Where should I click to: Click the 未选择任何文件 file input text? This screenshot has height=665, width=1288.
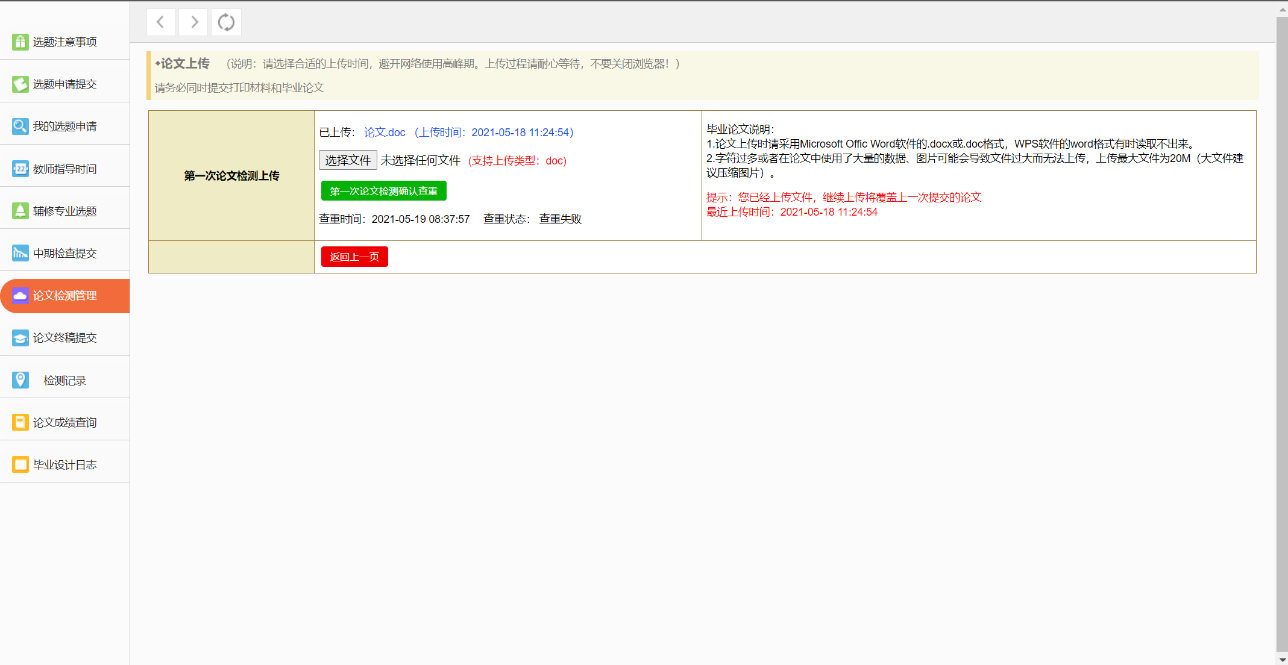[420, 160]
